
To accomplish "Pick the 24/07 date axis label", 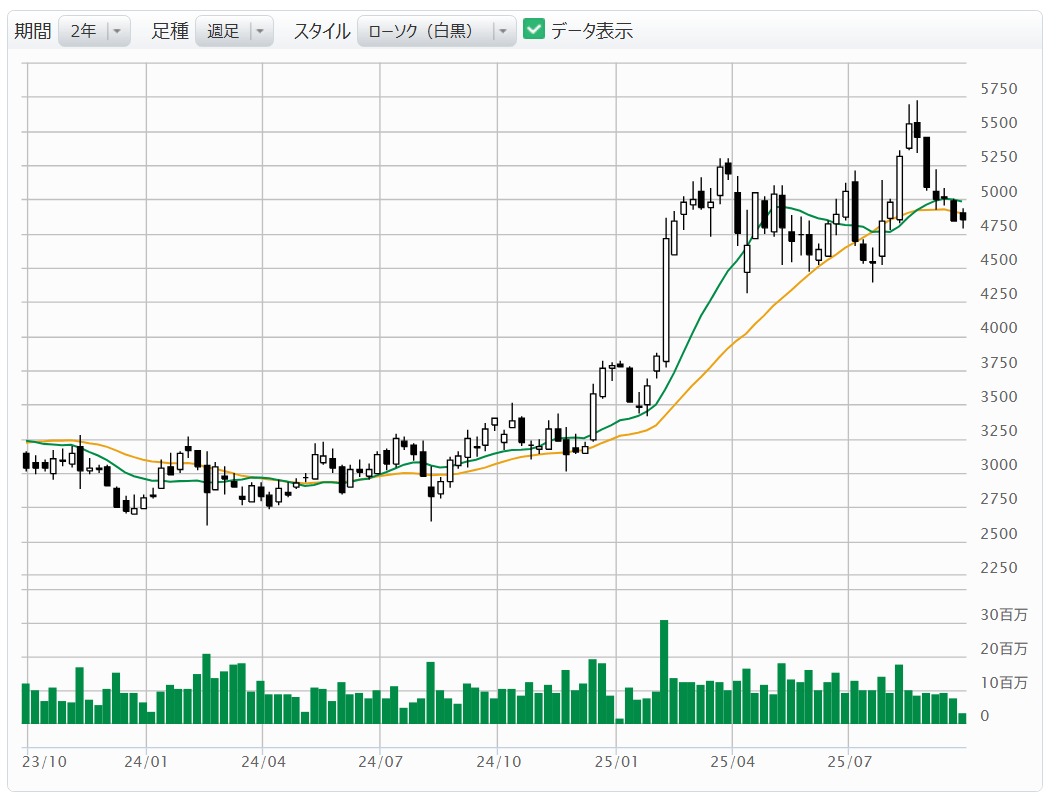I will click(380, 761).
